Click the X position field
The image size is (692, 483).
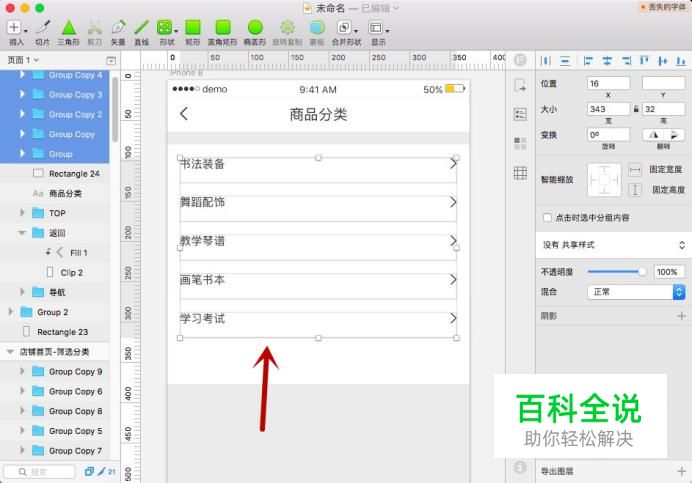click(x=608, y=83)
